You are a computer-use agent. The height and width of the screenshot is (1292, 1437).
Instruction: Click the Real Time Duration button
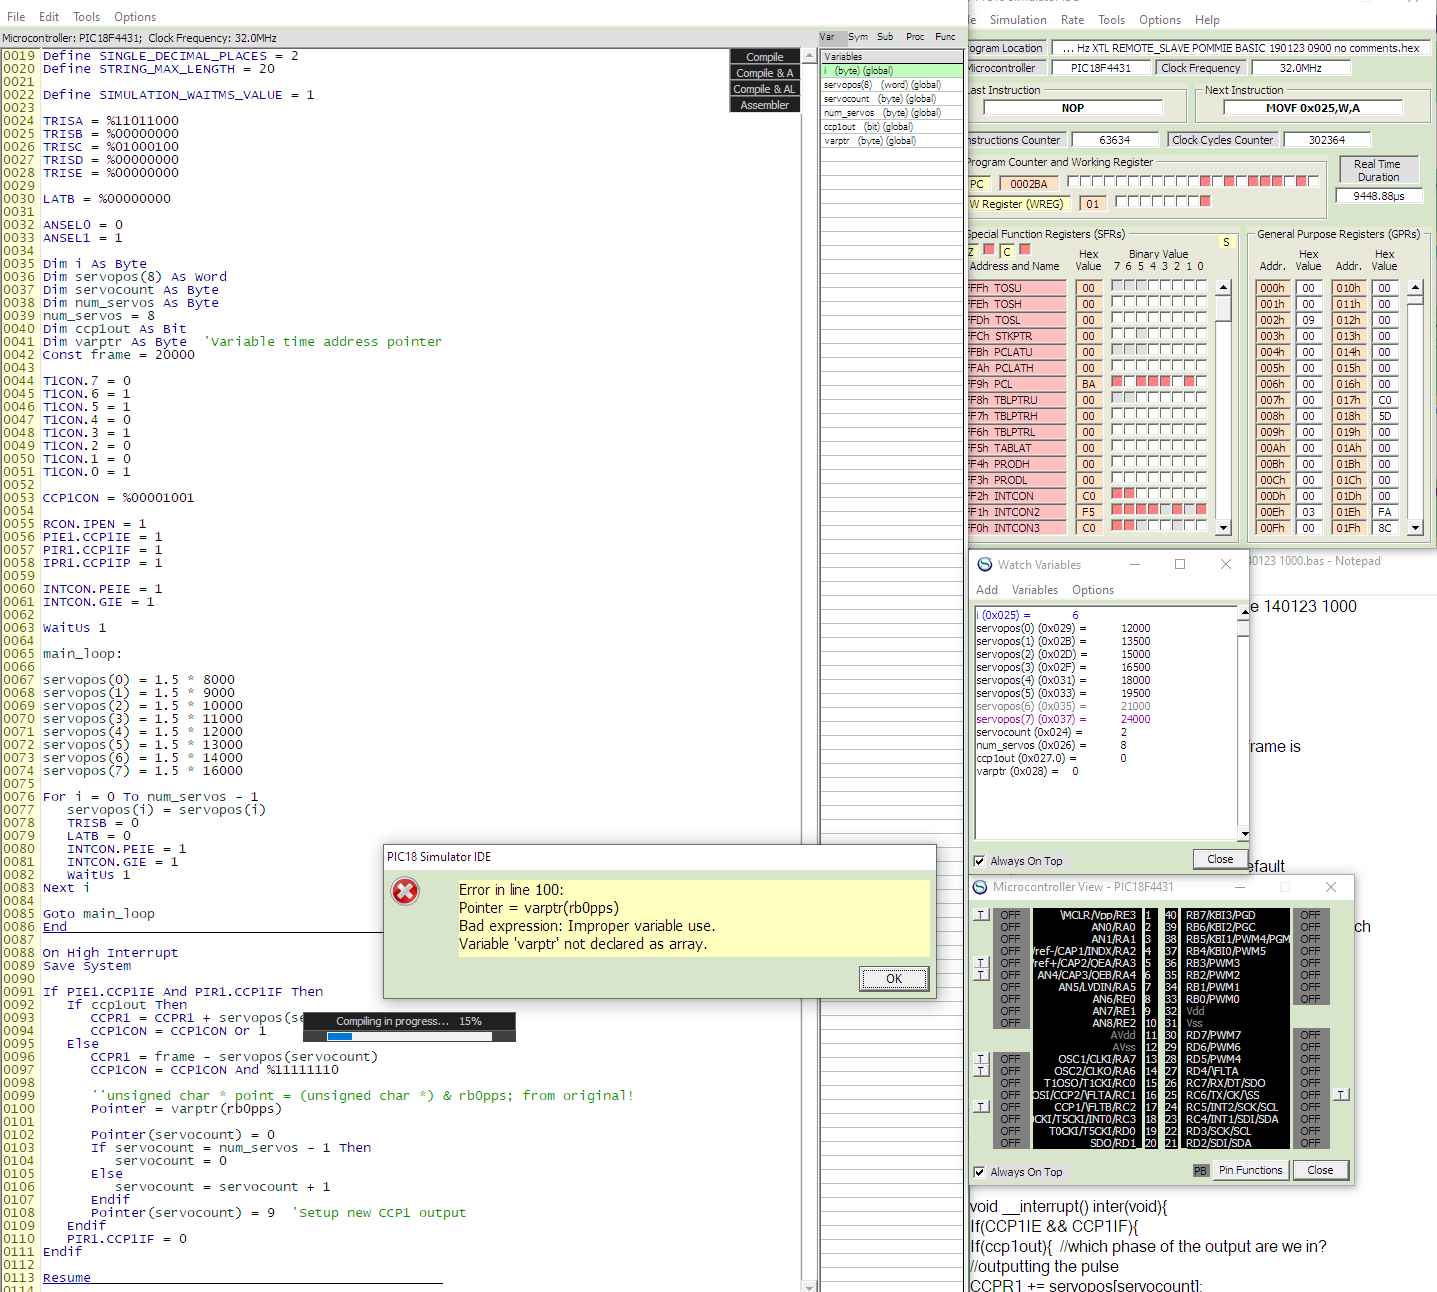(x=1378, y=170)
